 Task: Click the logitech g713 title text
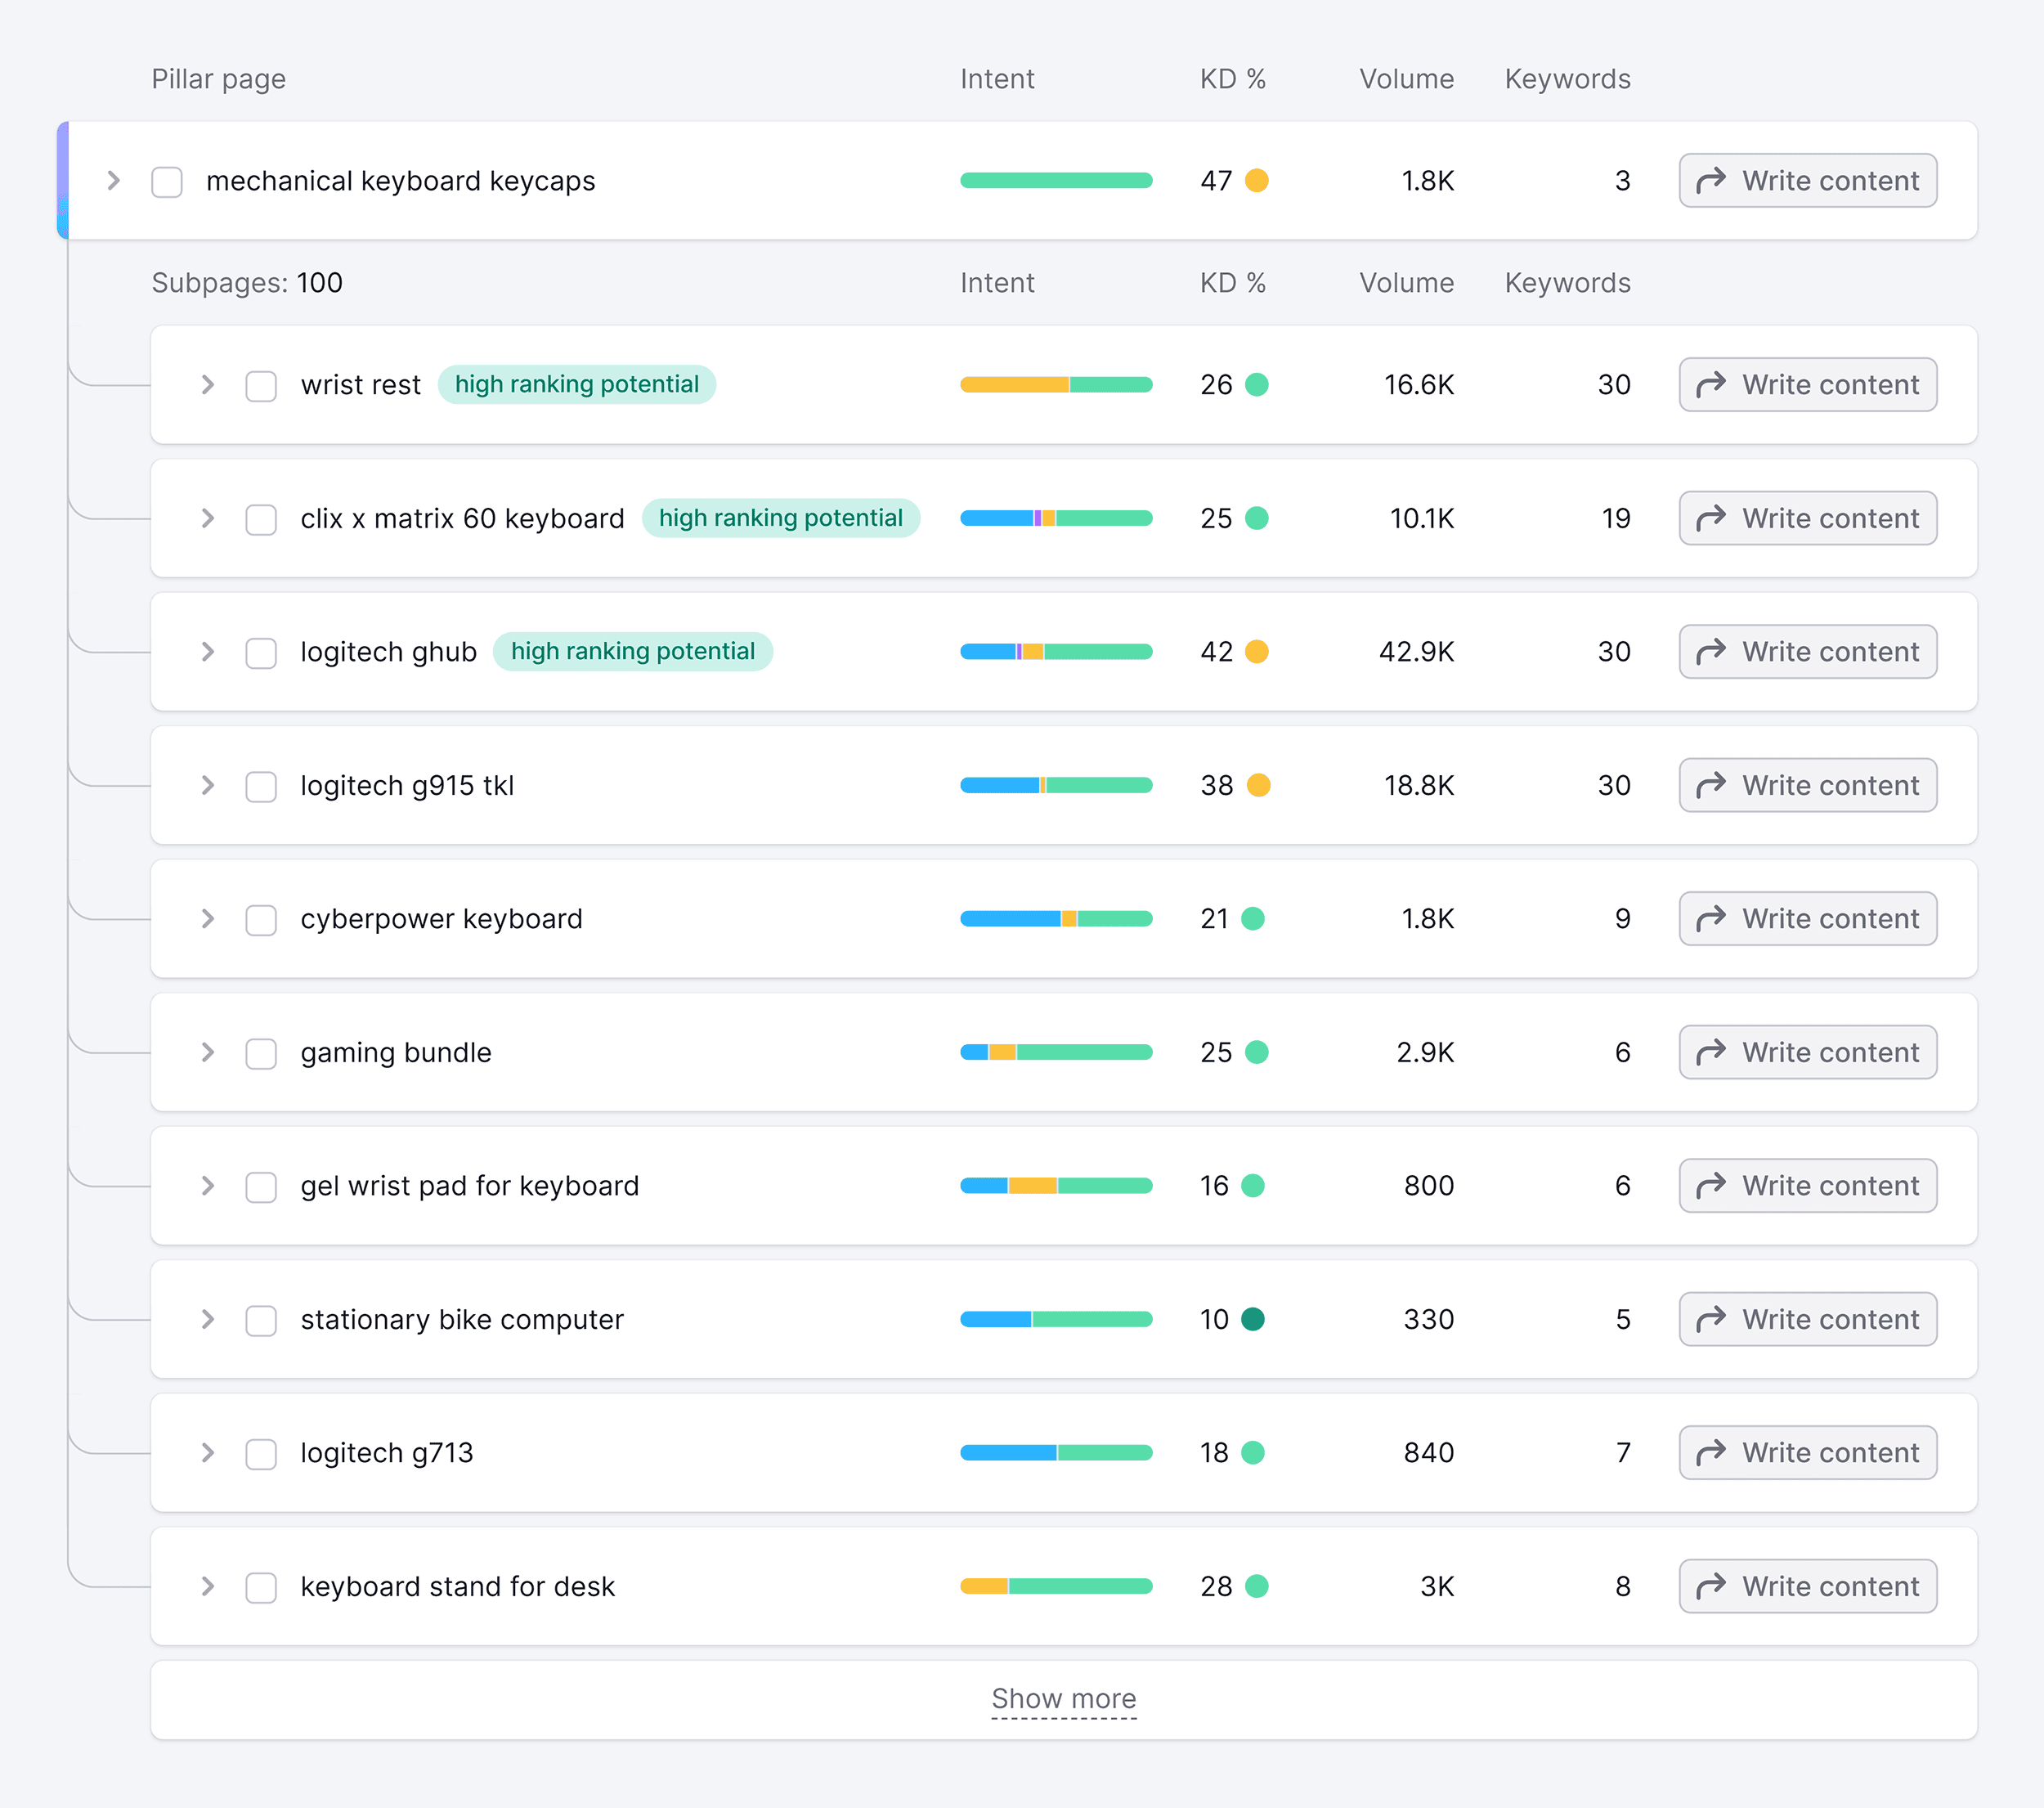(387, 1454)
